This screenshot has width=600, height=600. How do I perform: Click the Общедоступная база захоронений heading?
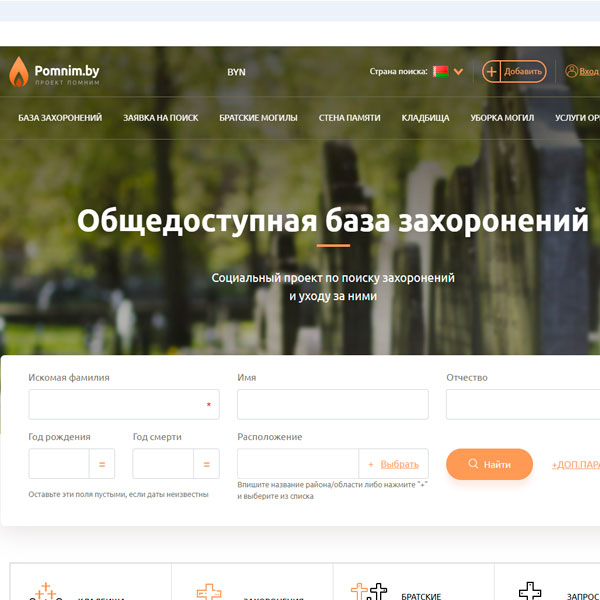(333, 221)
